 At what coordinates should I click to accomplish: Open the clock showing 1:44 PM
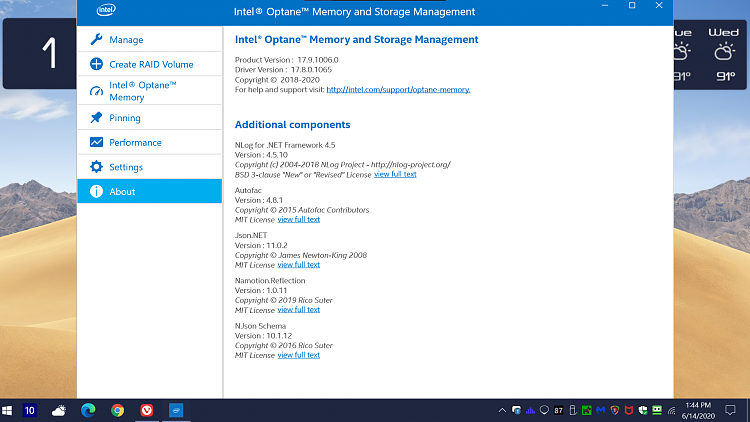(698, 411)
